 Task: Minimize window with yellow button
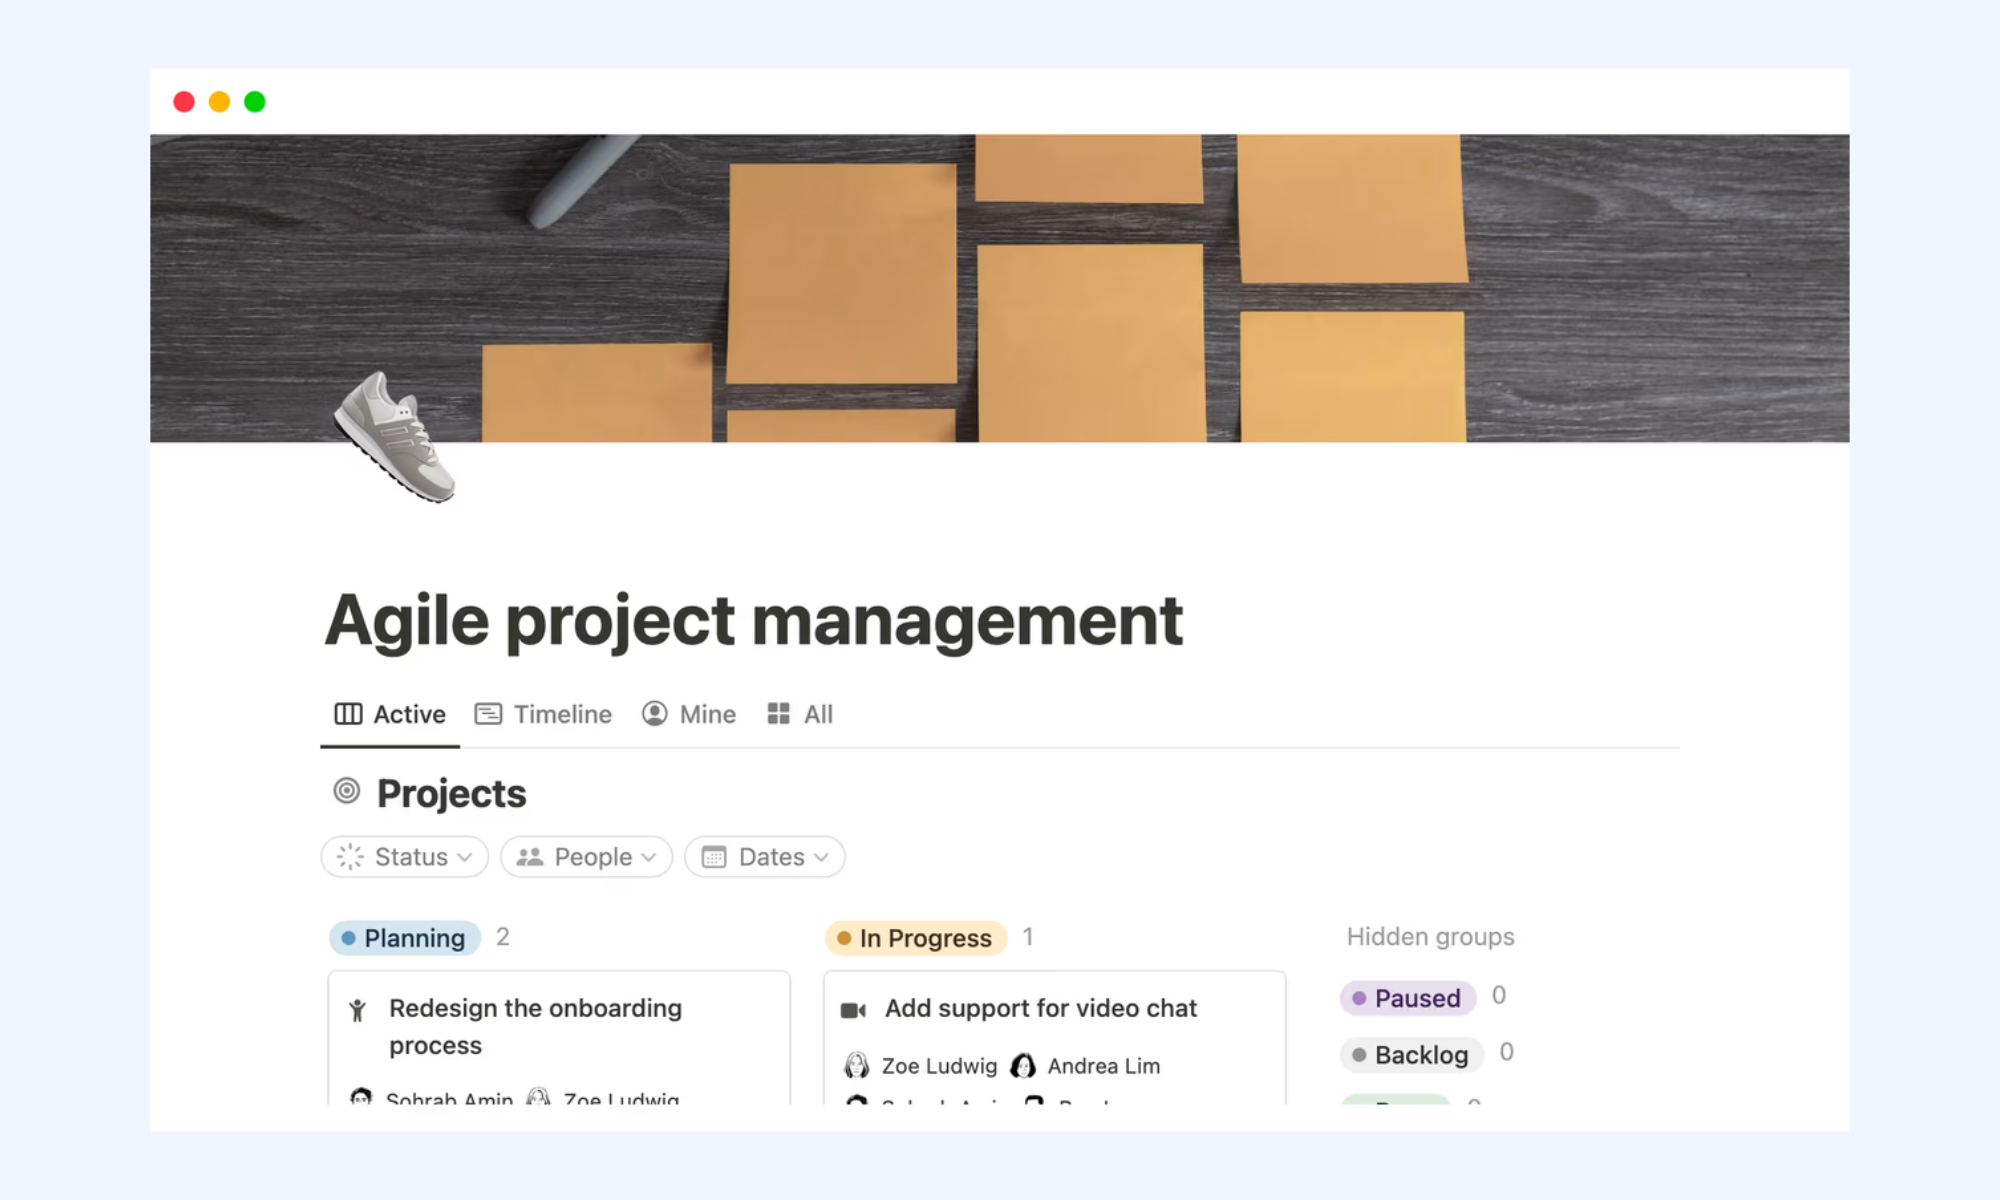click(x=219, y=102)
